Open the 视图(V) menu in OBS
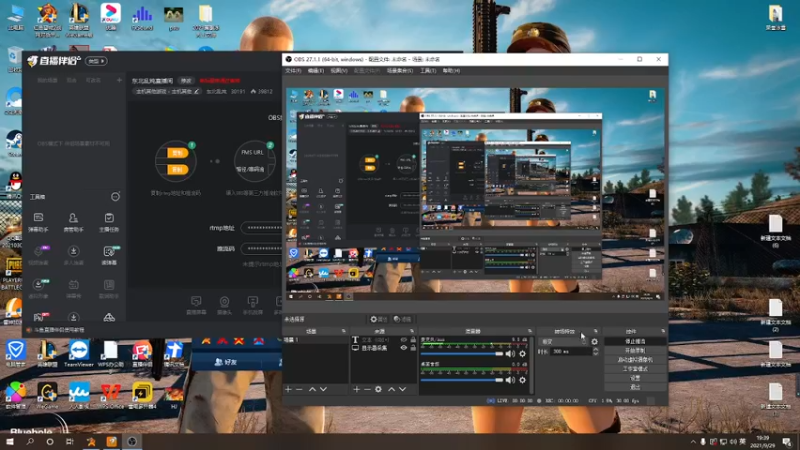 pyautogui.click(x=339, y=71)
